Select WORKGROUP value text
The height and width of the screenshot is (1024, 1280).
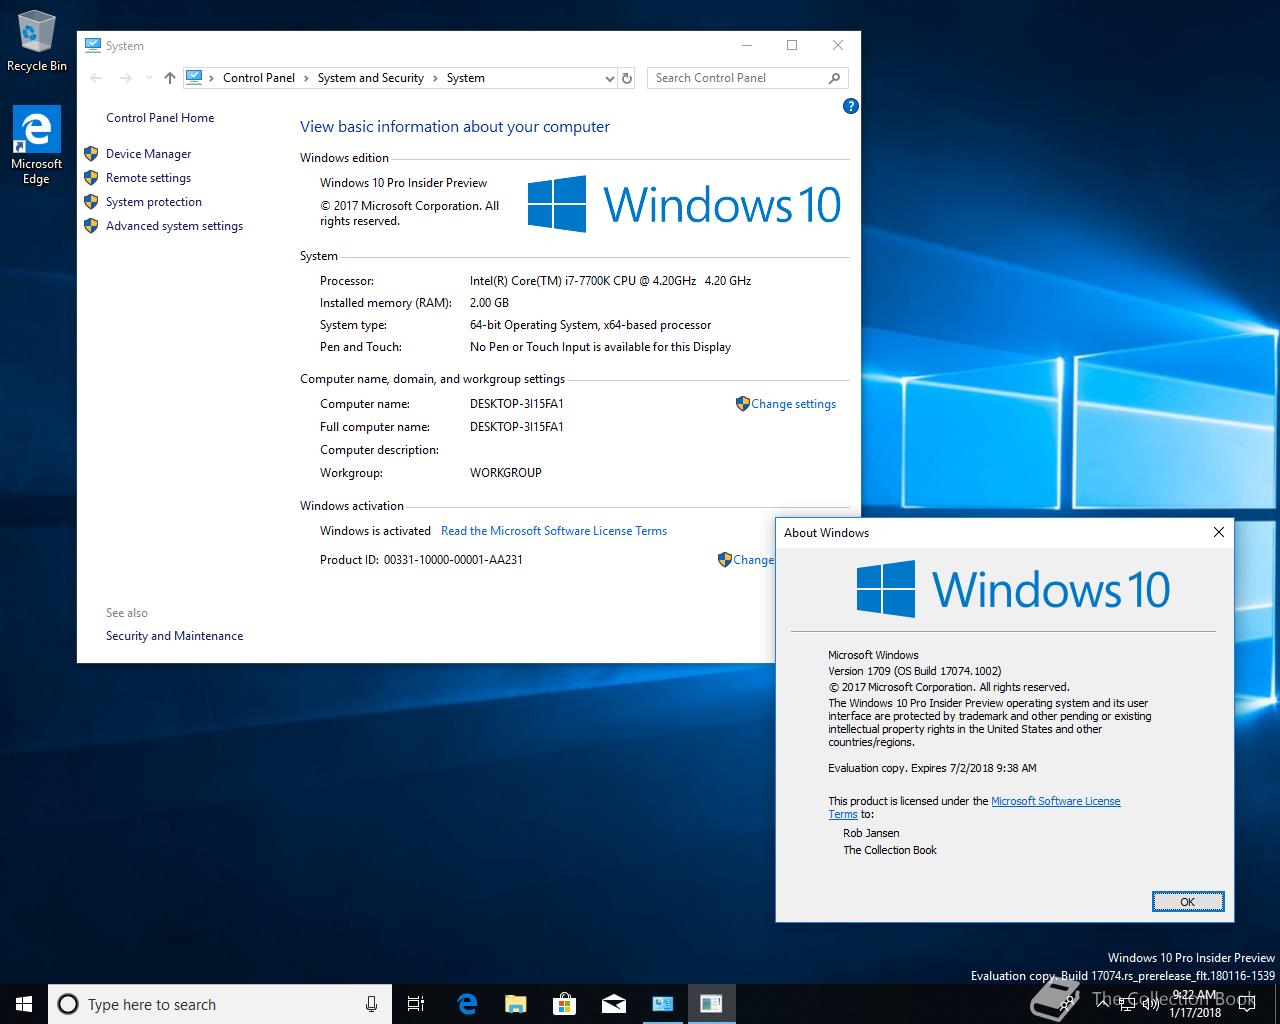coord(506,473)
